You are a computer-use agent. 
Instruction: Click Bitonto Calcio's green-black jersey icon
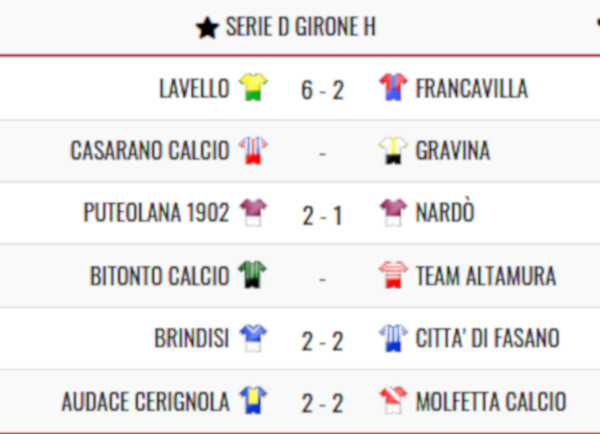tap(253, 275)
